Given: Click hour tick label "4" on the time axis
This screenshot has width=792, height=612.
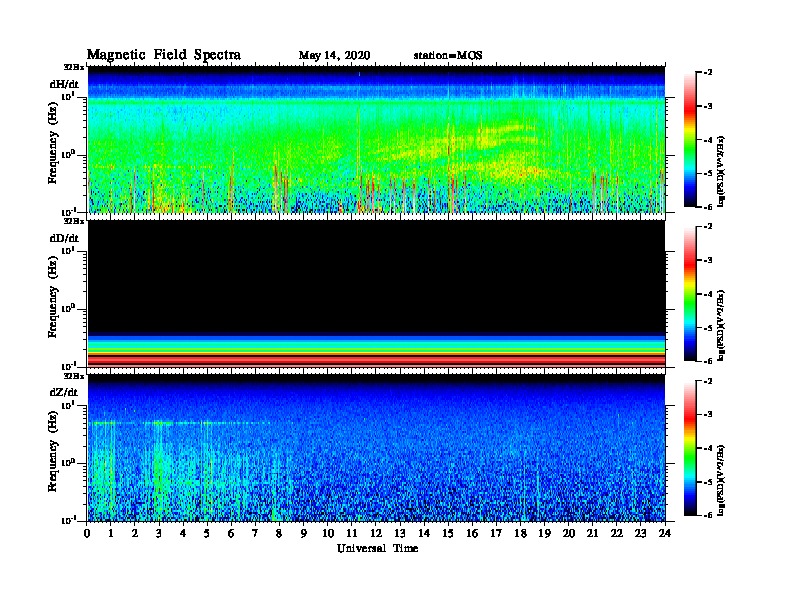Looking at the screenshot, I should 183,534.
